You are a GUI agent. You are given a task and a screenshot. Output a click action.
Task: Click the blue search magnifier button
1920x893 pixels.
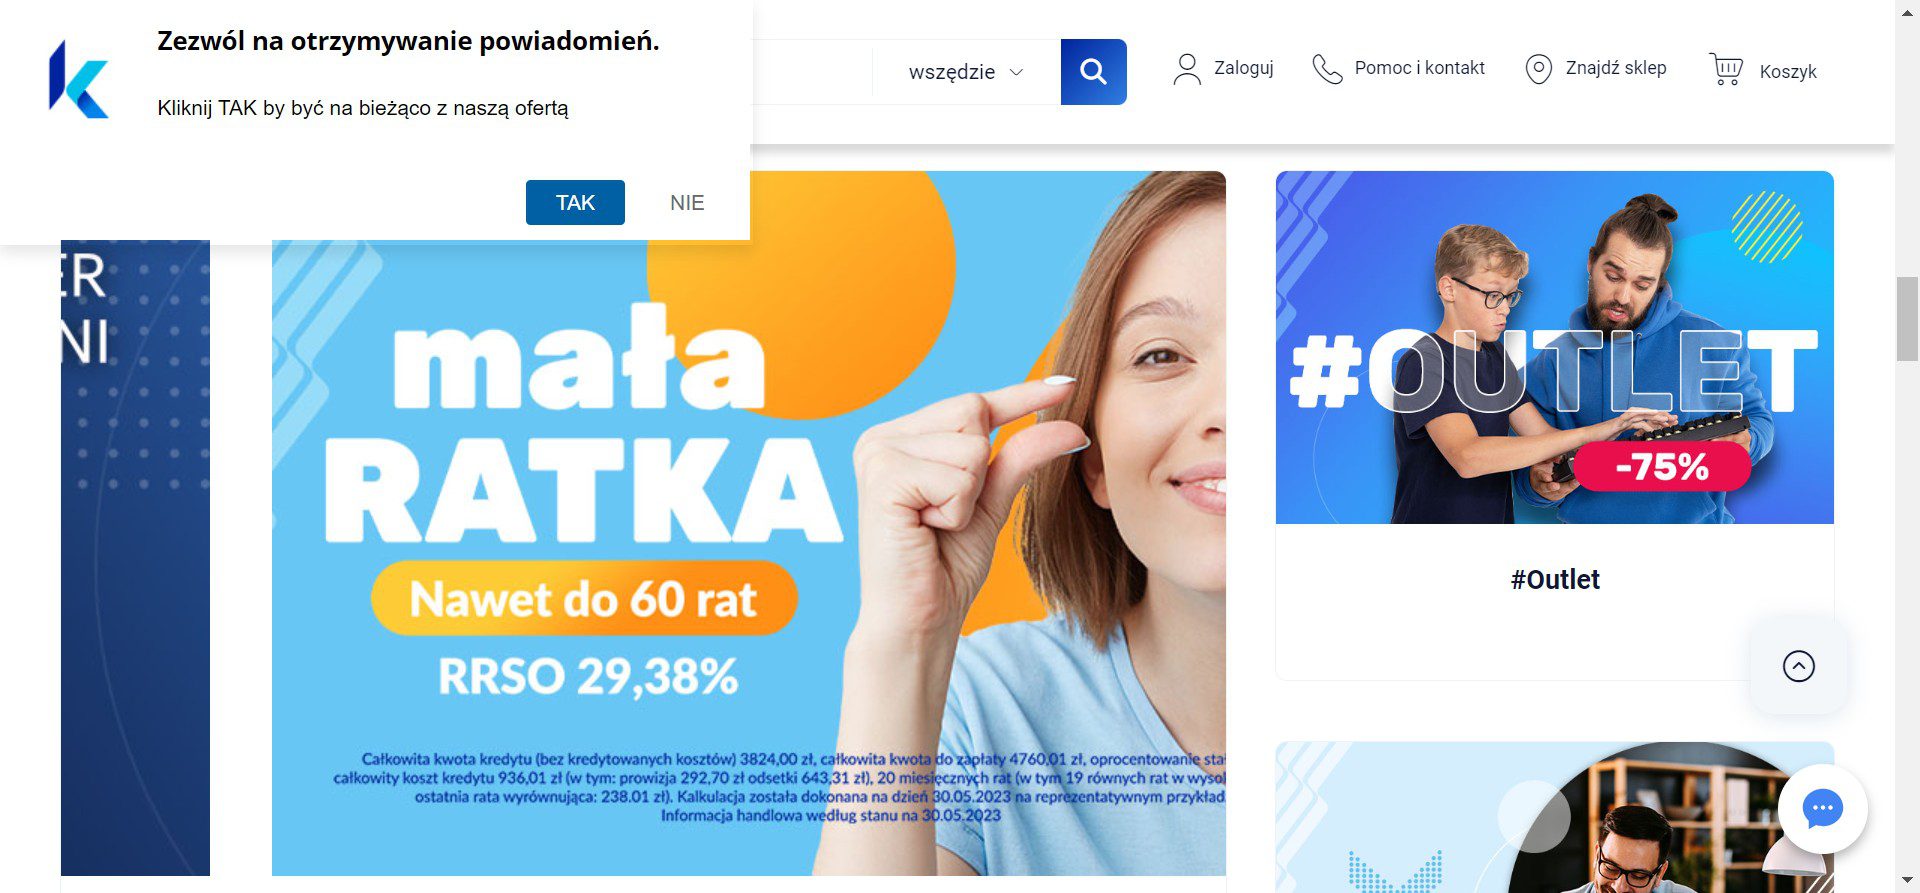pyautogui.click(x=1093, y=72)
